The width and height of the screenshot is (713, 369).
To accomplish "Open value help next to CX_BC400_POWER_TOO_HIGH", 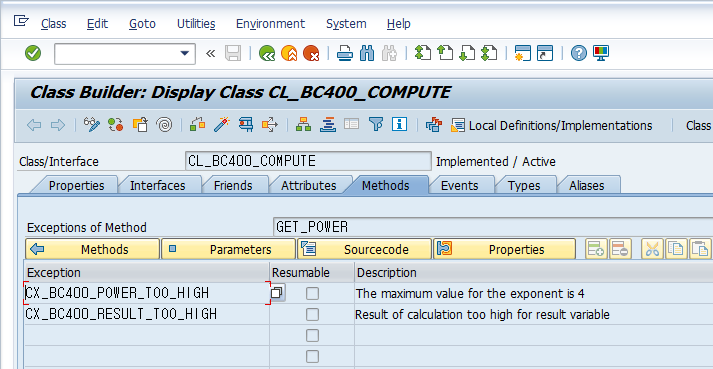I will coord(277,293).
